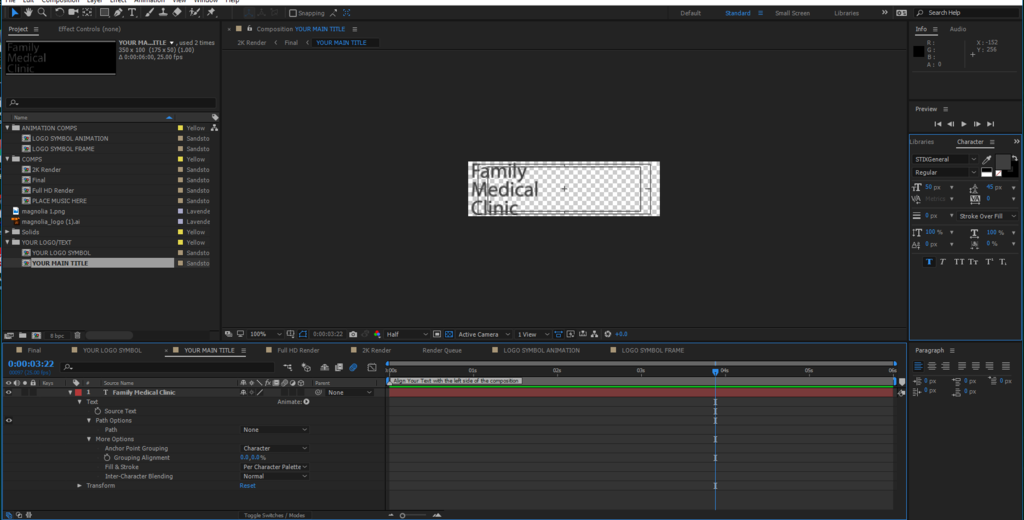Click Reset next to Transform

pyautogui.click(x=247, y=485)
